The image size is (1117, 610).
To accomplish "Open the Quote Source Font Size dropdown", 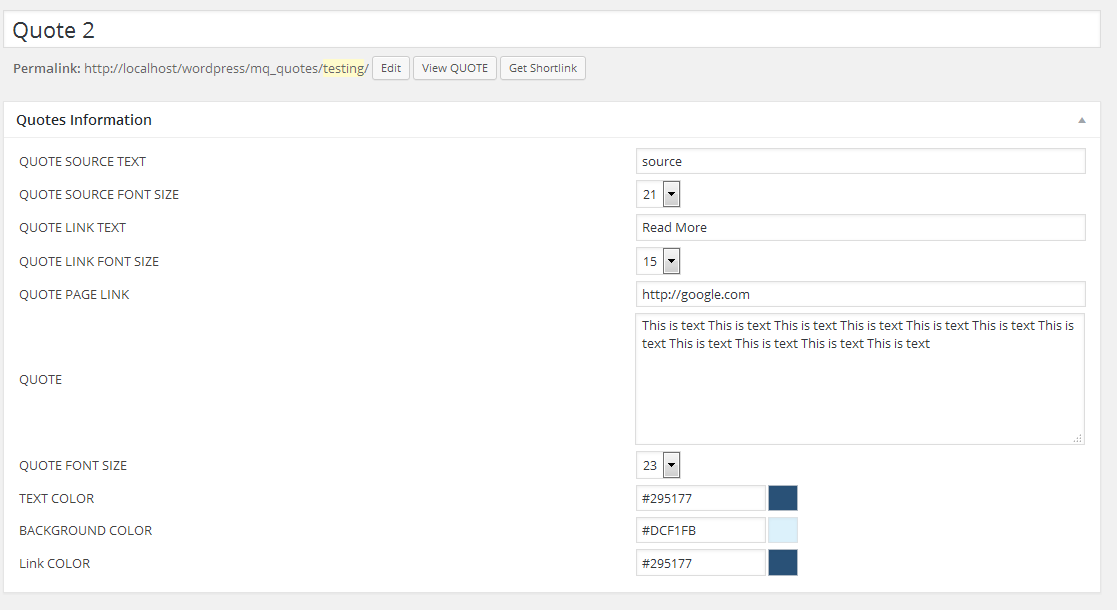I will [670, 194].
